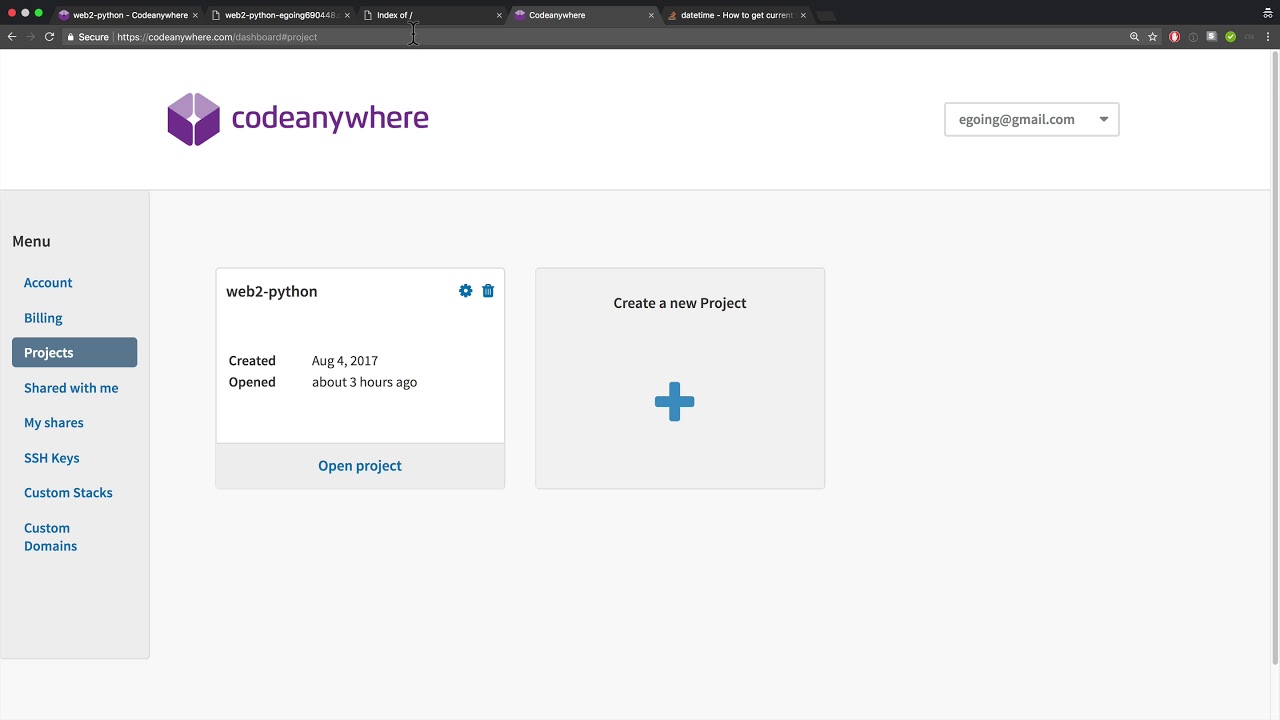
Task: Switch to the 'Index of /' browser tab
Action: pyautogui.click(x=430, y=15)
